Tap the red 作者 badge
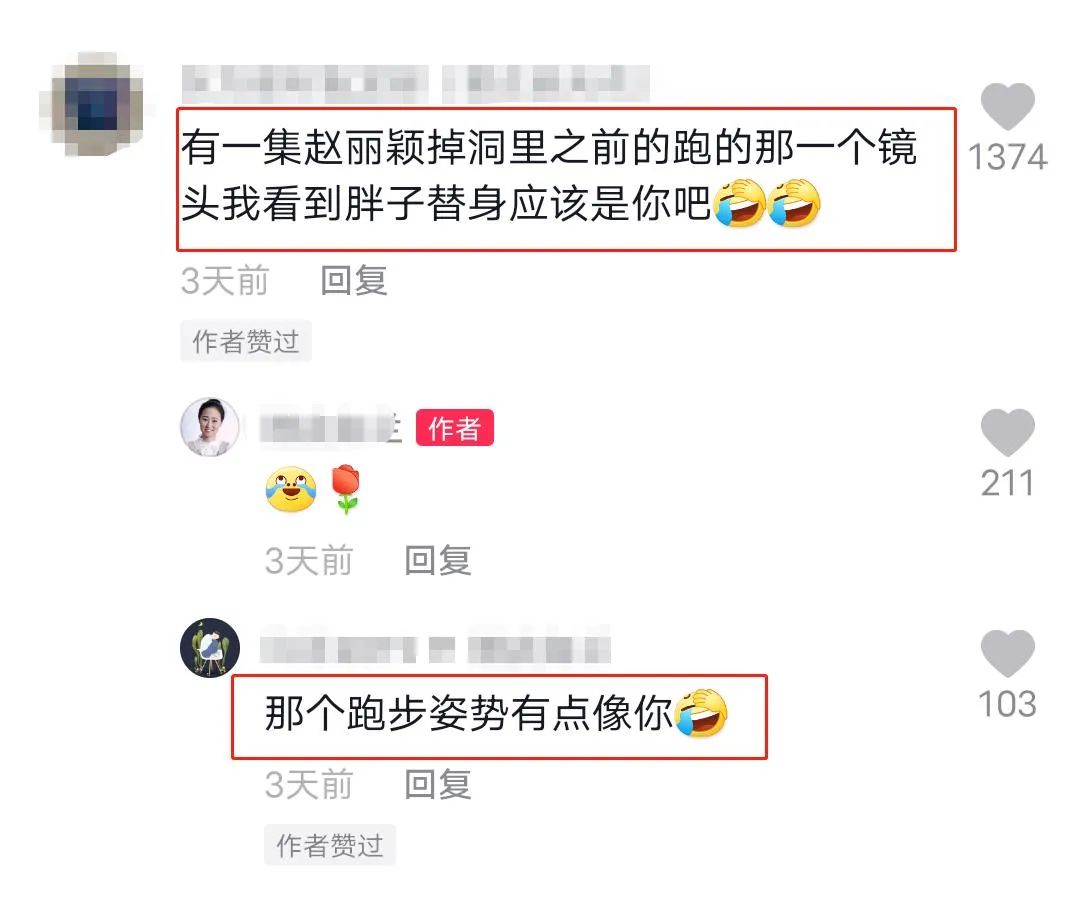This screenshot has width=1079, height=900. click(454, 428)
